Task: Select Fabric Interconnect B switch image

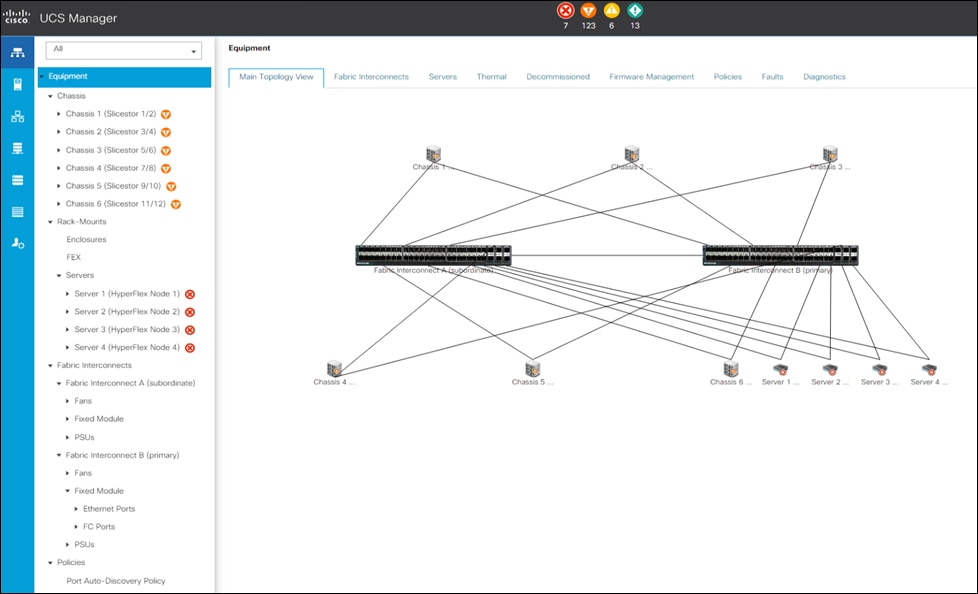Action: 780,255
